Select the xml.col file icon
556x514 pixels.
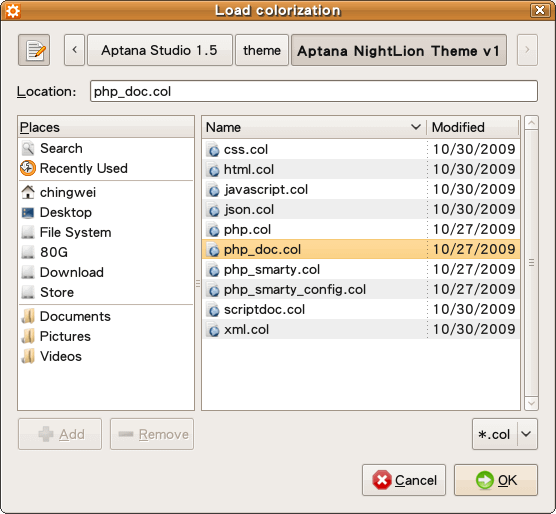213,330
